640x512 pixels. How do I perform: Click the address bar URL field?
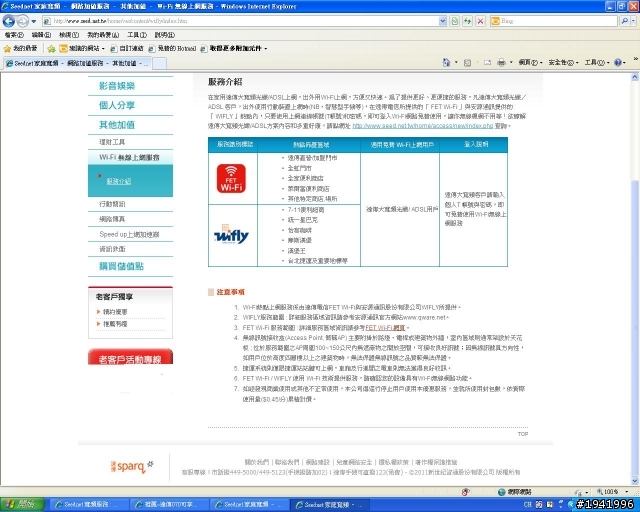[x=240, y=21]
